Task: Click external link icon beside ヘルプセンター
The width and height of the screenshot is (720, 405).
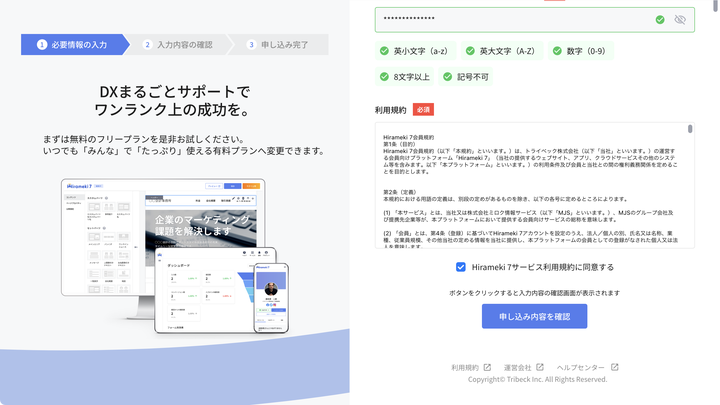Action: click(615, 367)
